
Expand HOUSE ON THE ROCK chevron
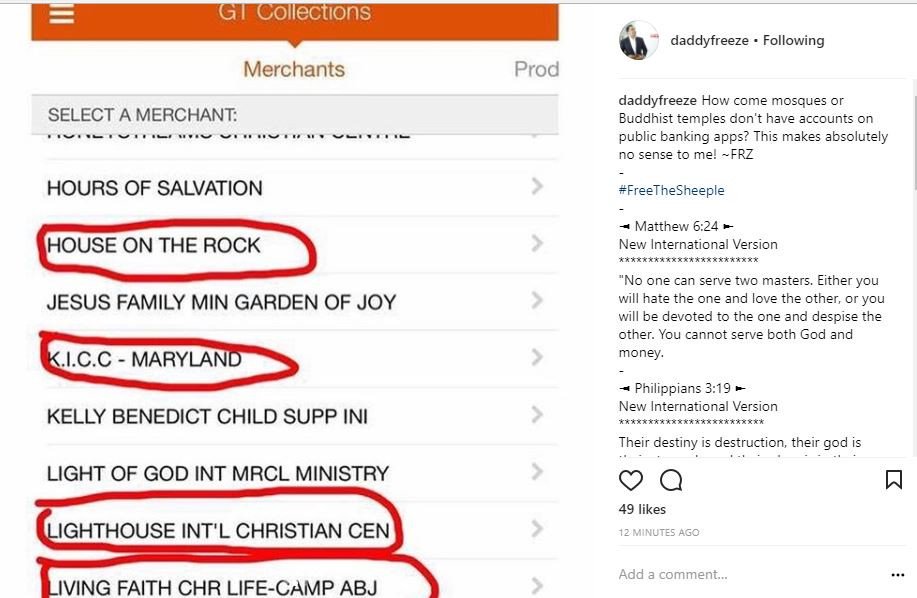537,243
